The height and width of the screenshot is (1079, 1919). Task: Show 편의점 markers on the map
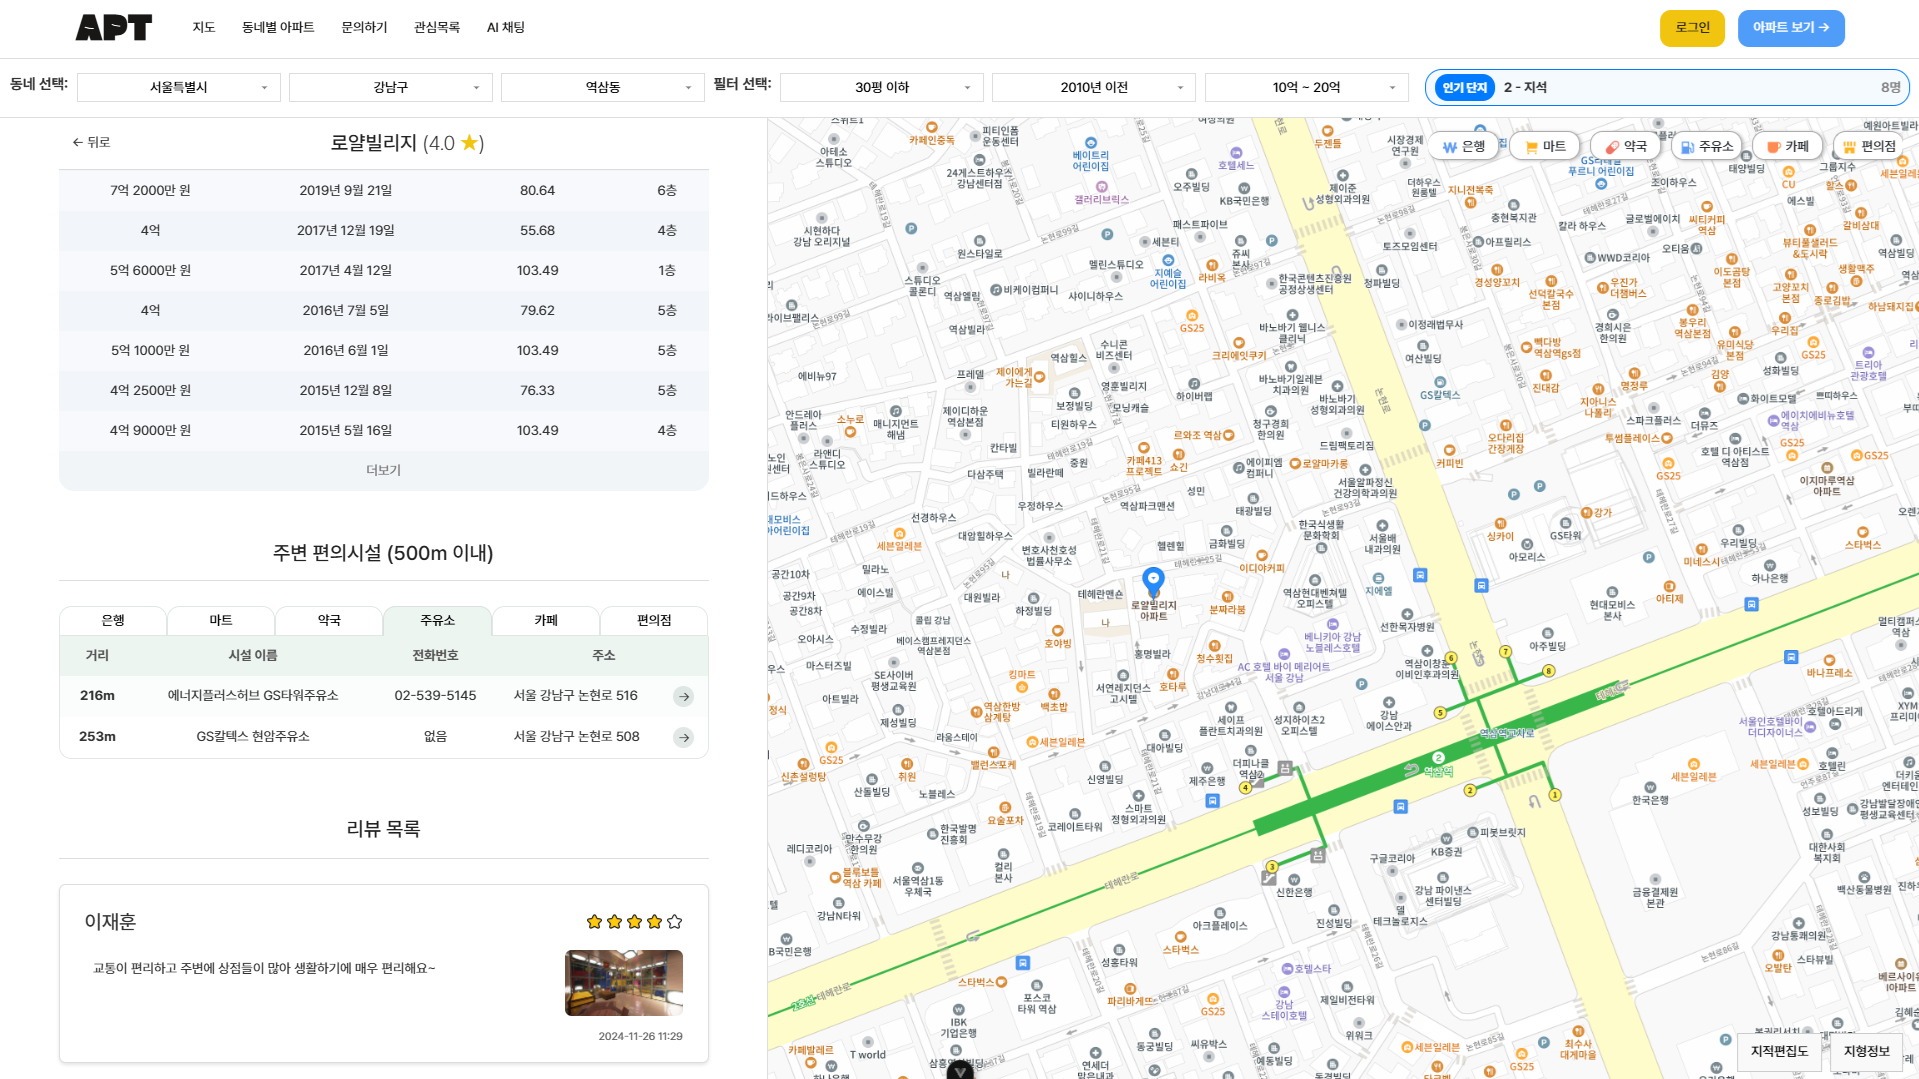[x=1869, y=146]
